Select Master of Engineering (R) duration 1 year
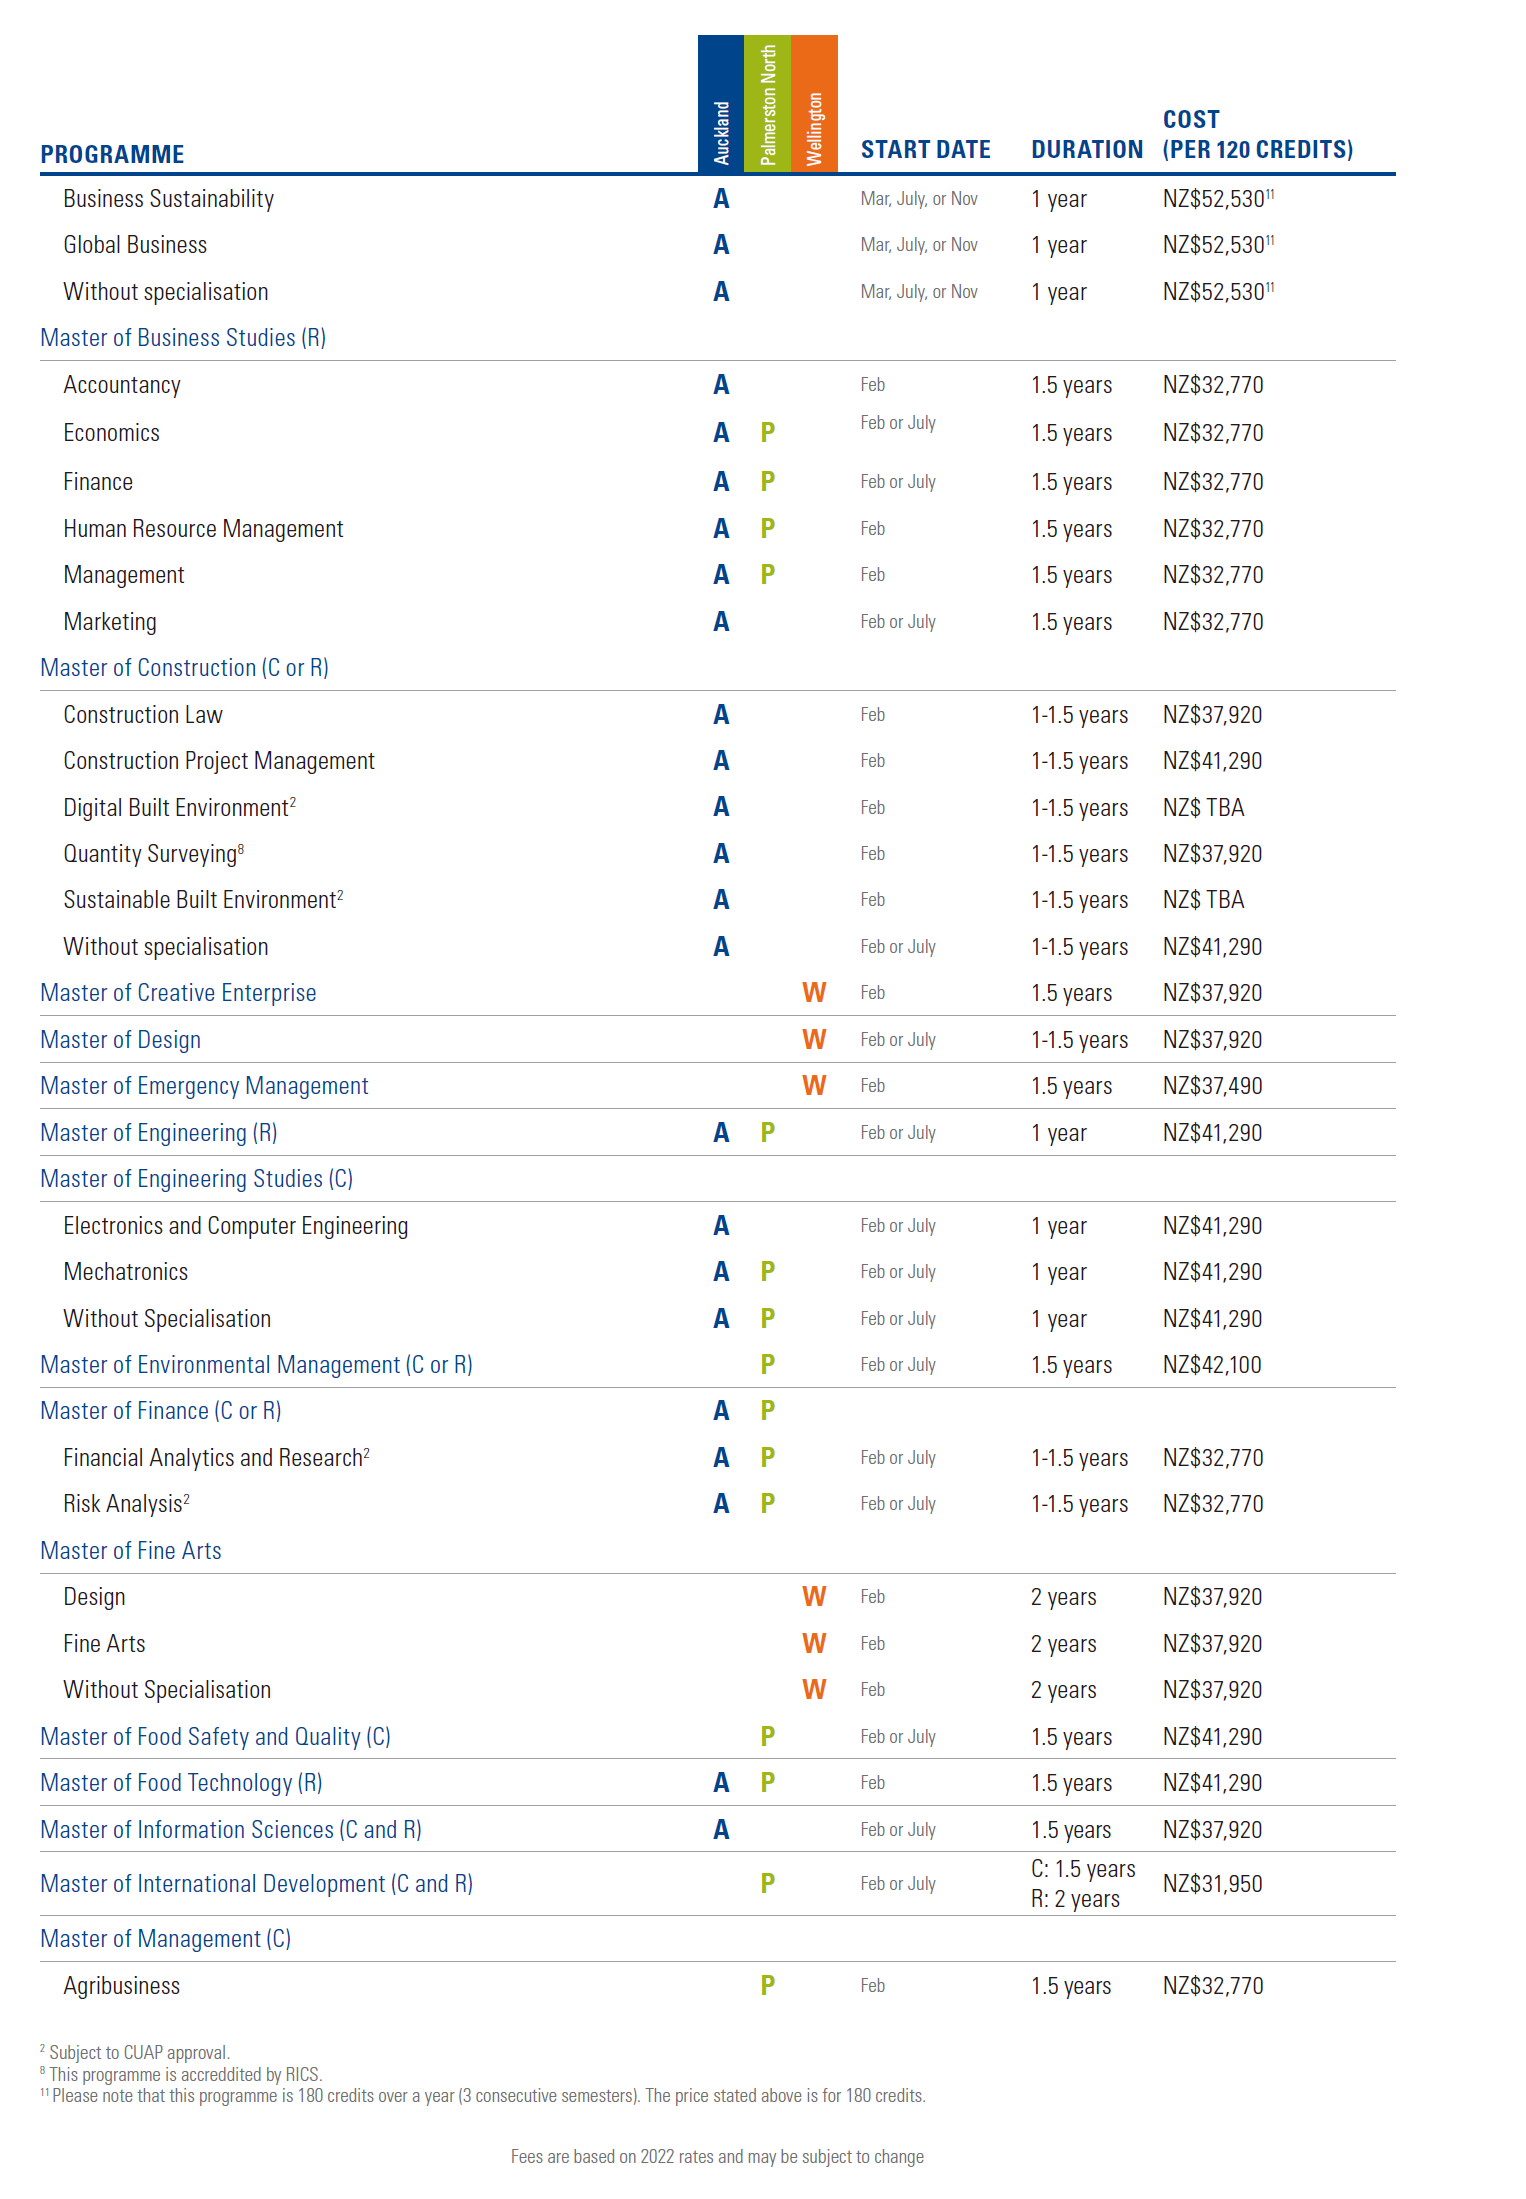The width and height of the screenshot is (1526, 2199). click(x=1059, y=1133)
